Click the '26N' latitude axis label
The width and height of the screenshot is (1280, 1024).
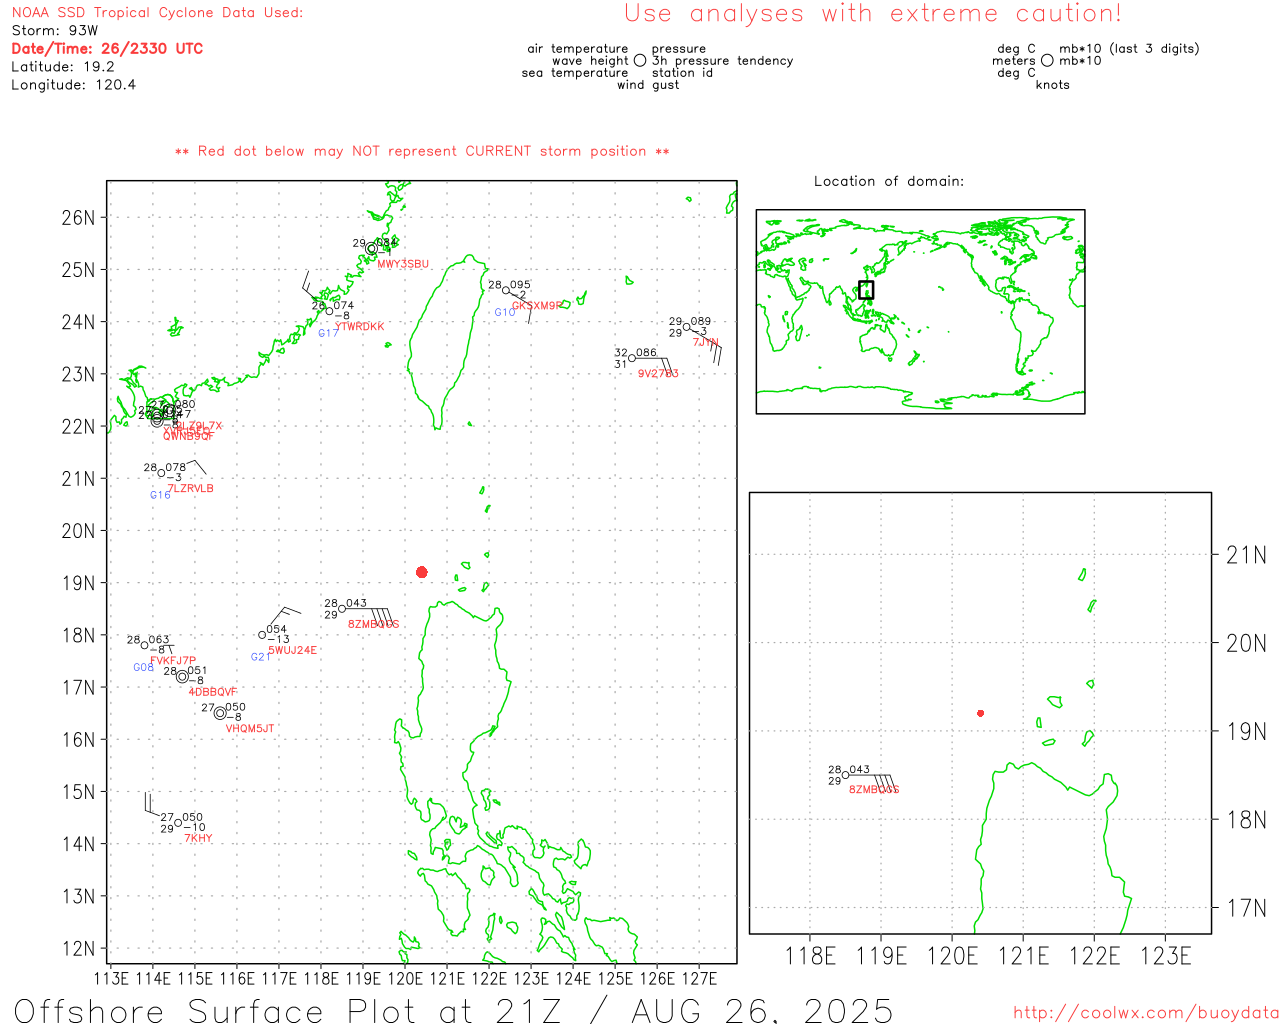(x=78, y=217)
